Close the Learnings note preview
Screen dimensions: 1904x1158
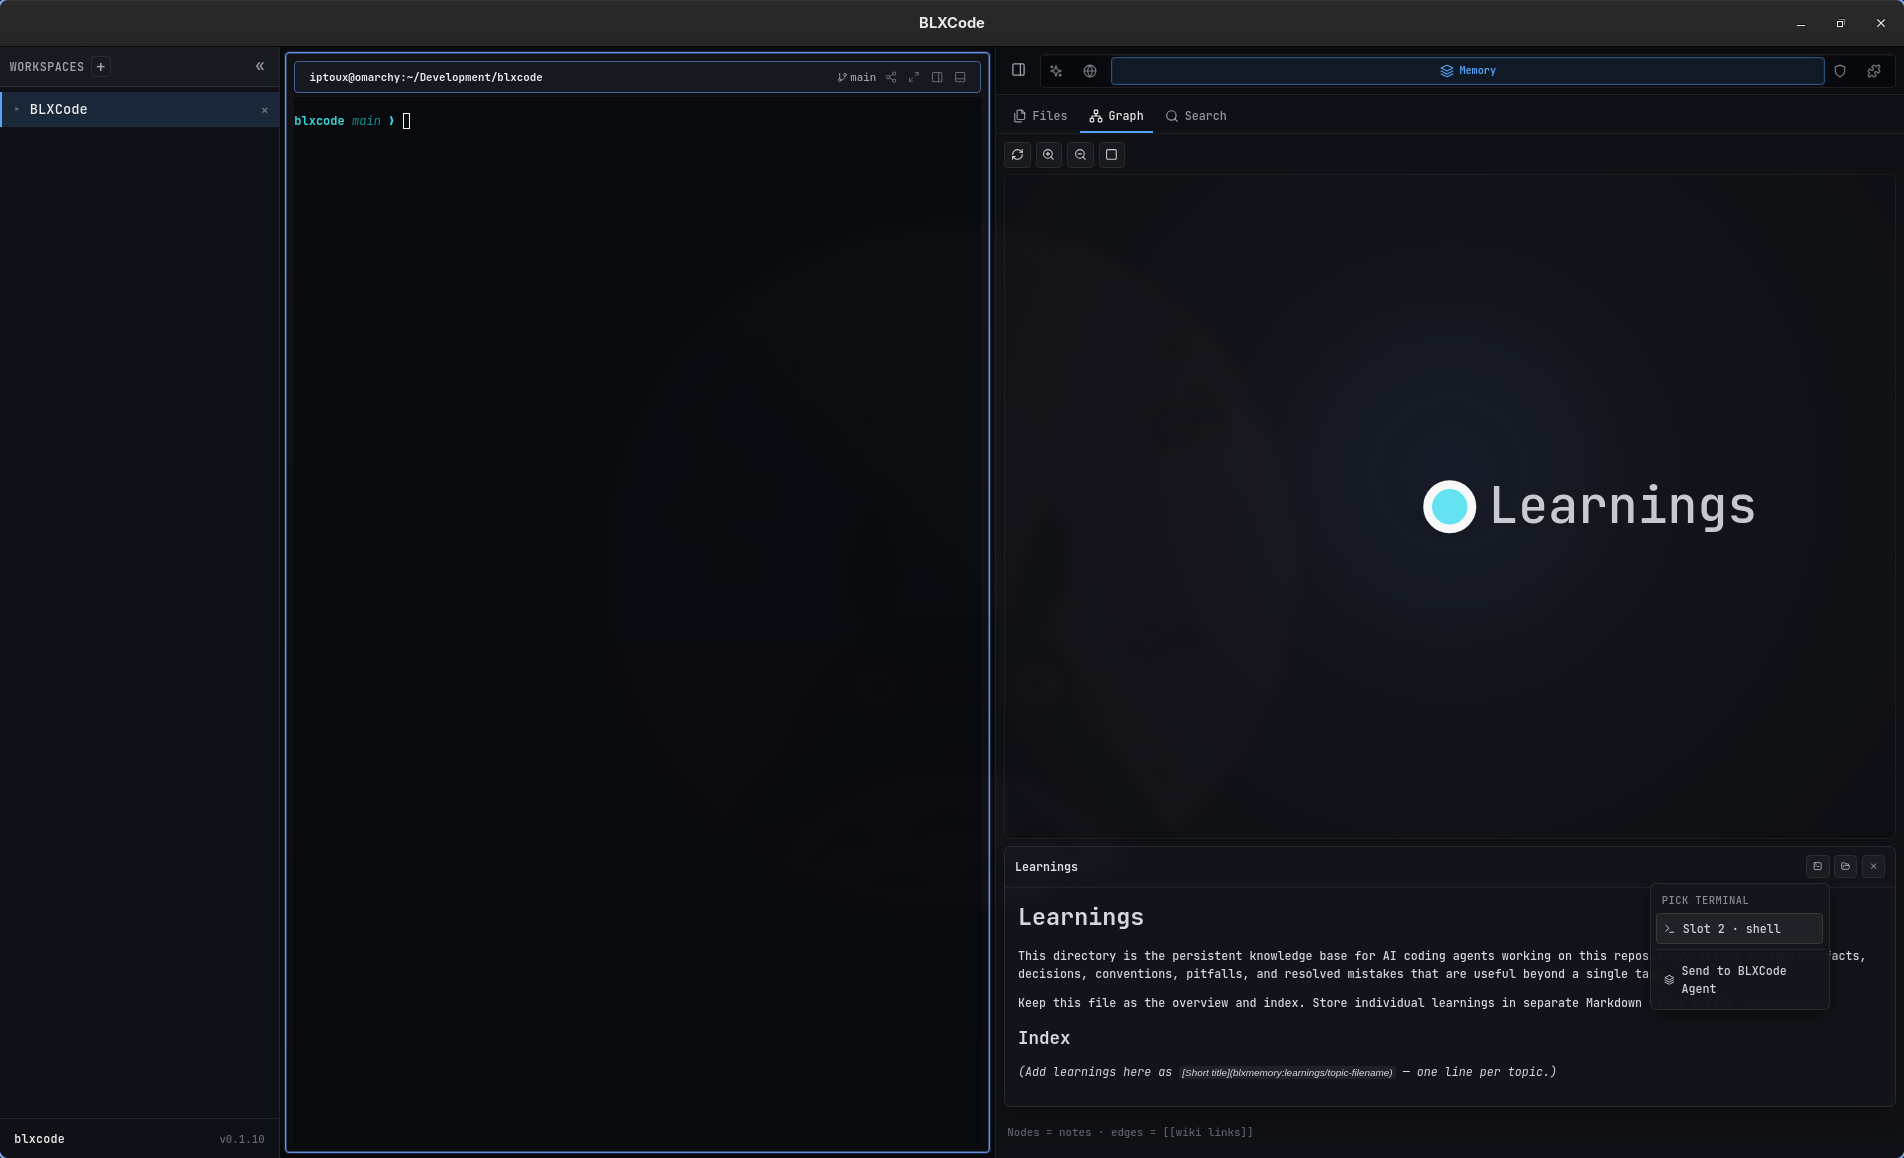[1874, 866]
